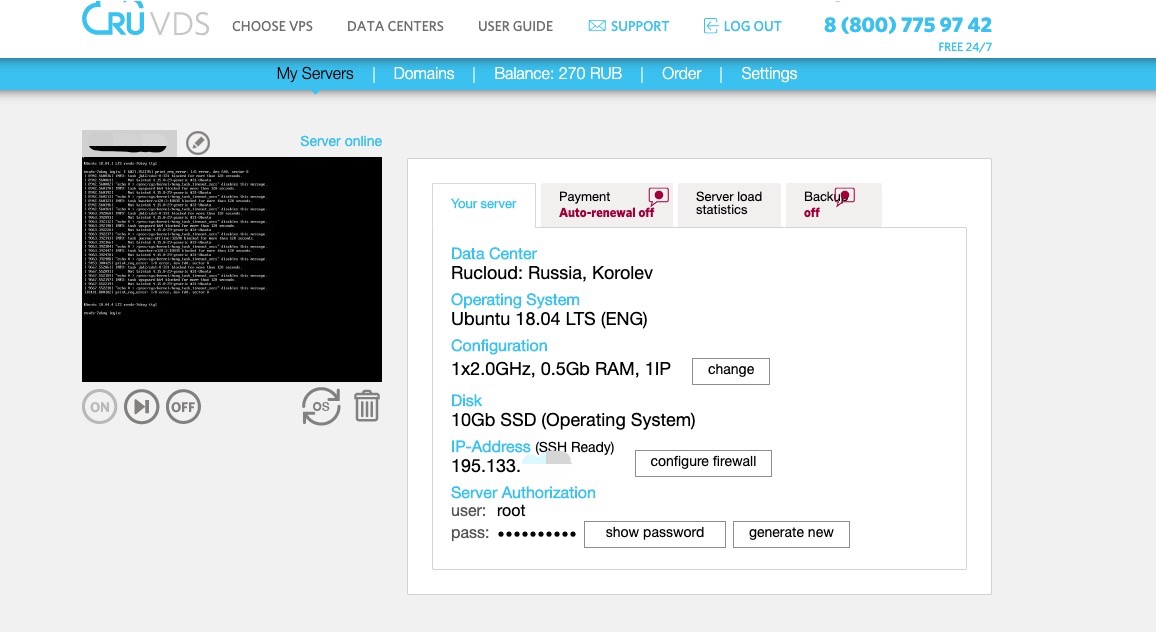1156x632 pixels.
Task: Click the 1x2.0GHz, 0.5Gb RAM, 1IP text
Action: (x=561, y=369)
